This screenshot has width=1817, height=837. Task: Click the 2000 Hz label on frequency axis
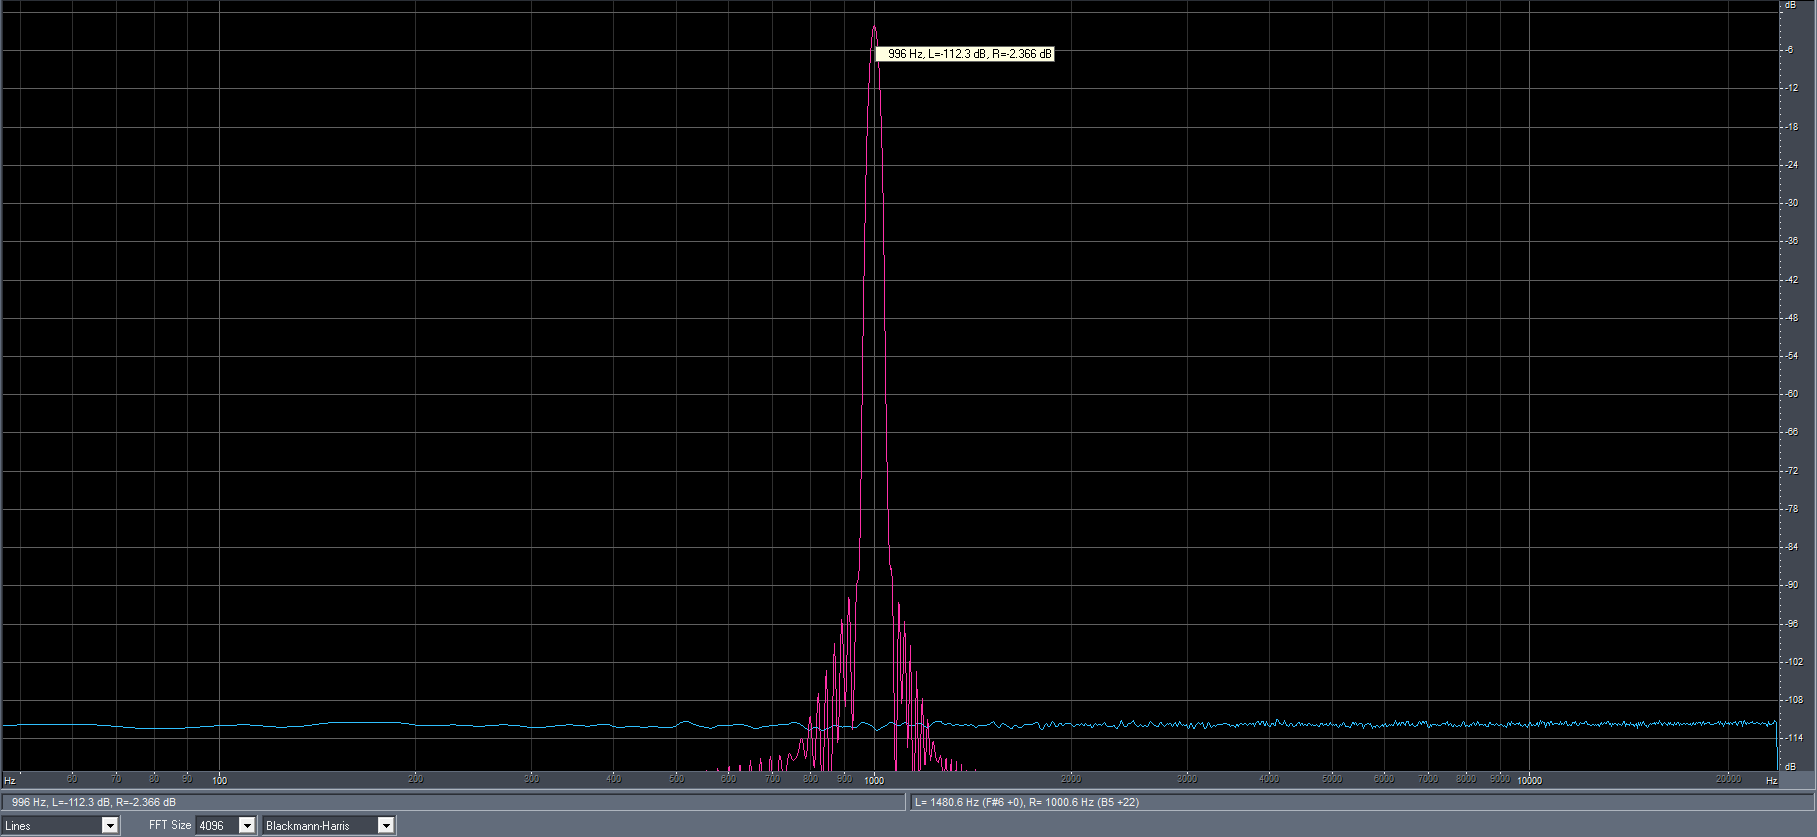[1071, 778]
